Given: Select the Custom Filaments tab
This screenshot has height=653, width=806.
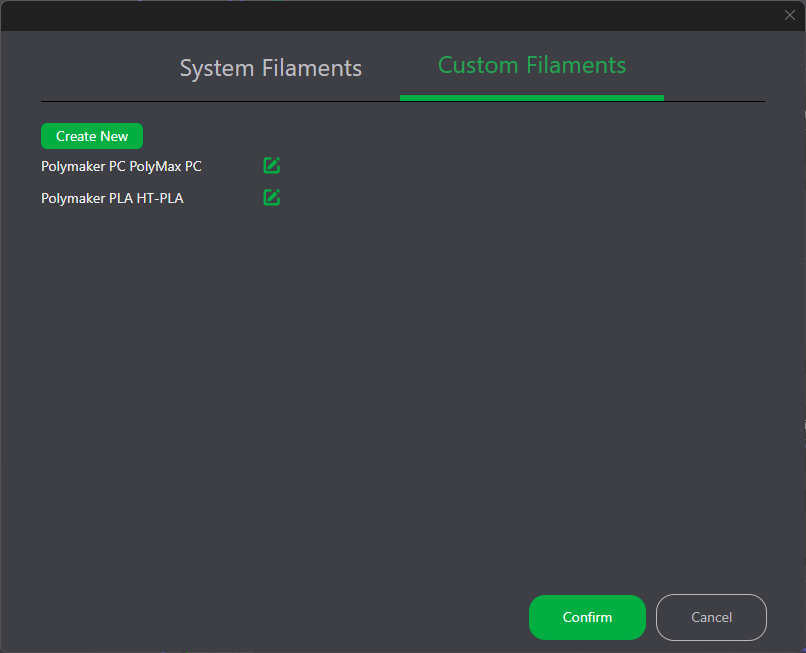Looking at the screenshot, I should [532, 65].
